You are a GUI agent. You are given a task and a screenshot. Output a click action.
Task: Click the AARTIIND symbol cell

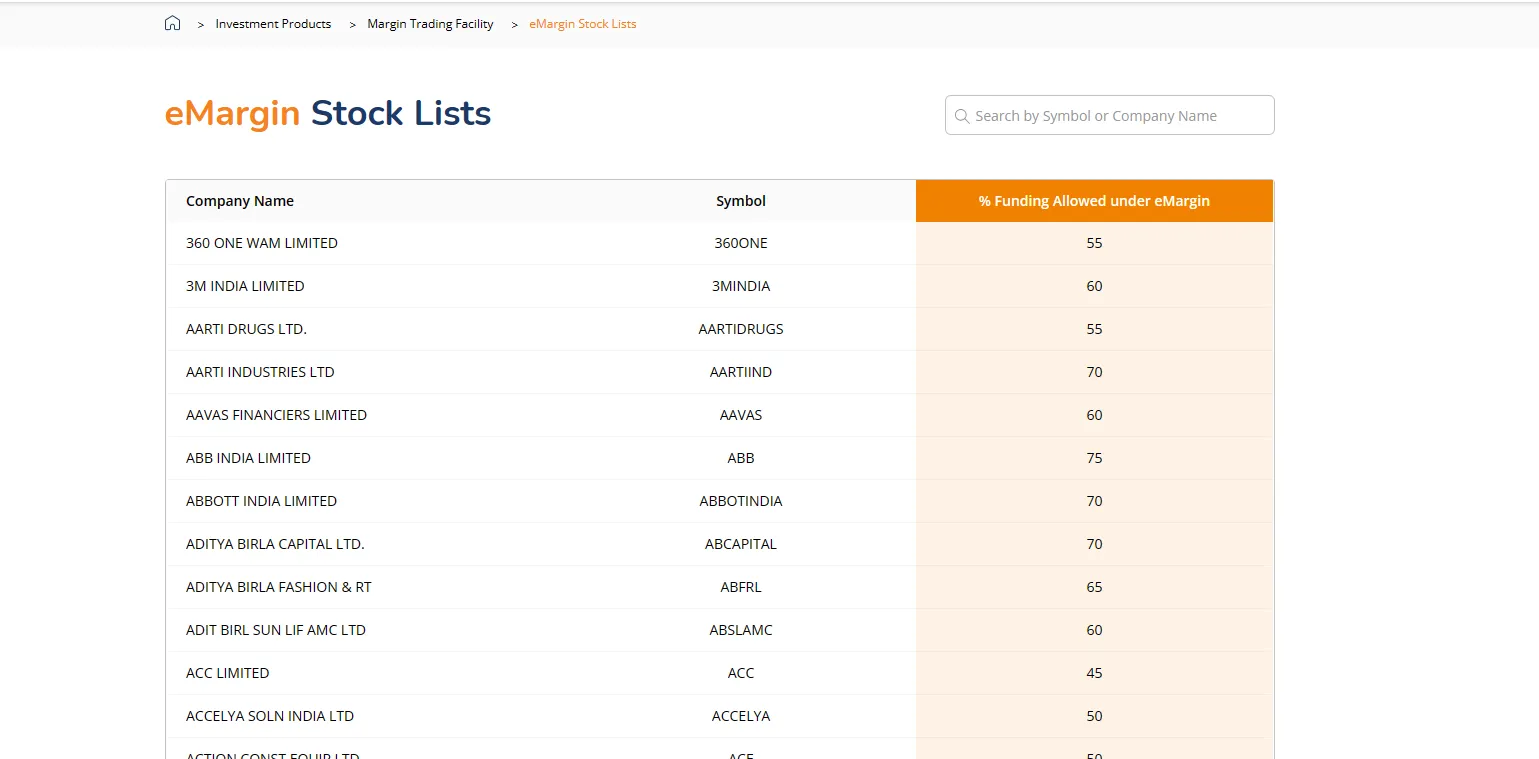click(741, 372)
